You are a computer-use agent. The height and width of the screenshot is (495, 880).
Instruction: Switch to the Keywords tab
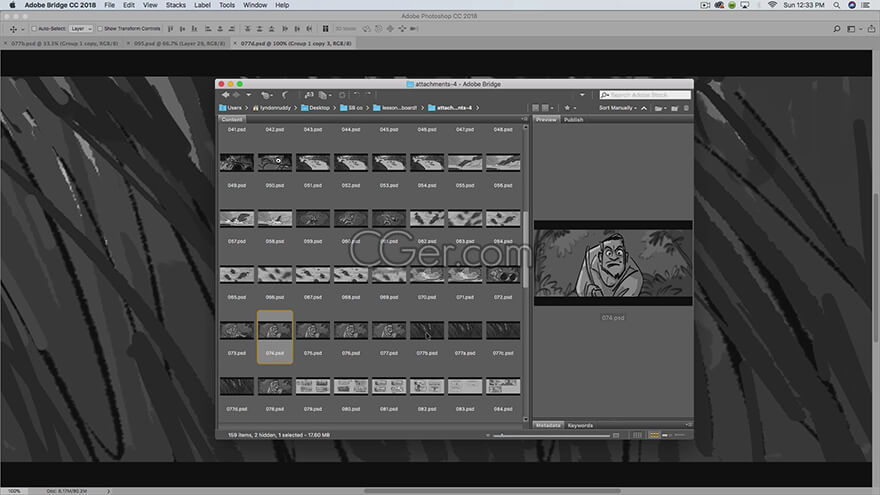[x=580, y=425]
